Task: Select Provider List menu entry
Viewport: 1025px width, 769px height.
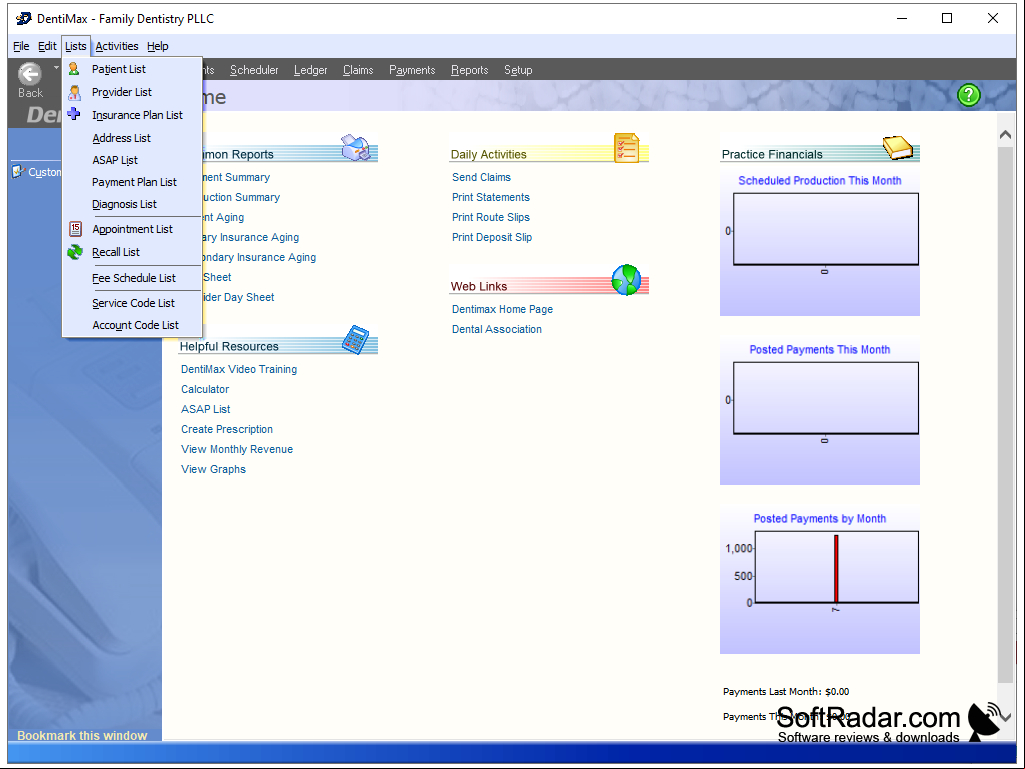Action: pos(133,92)
